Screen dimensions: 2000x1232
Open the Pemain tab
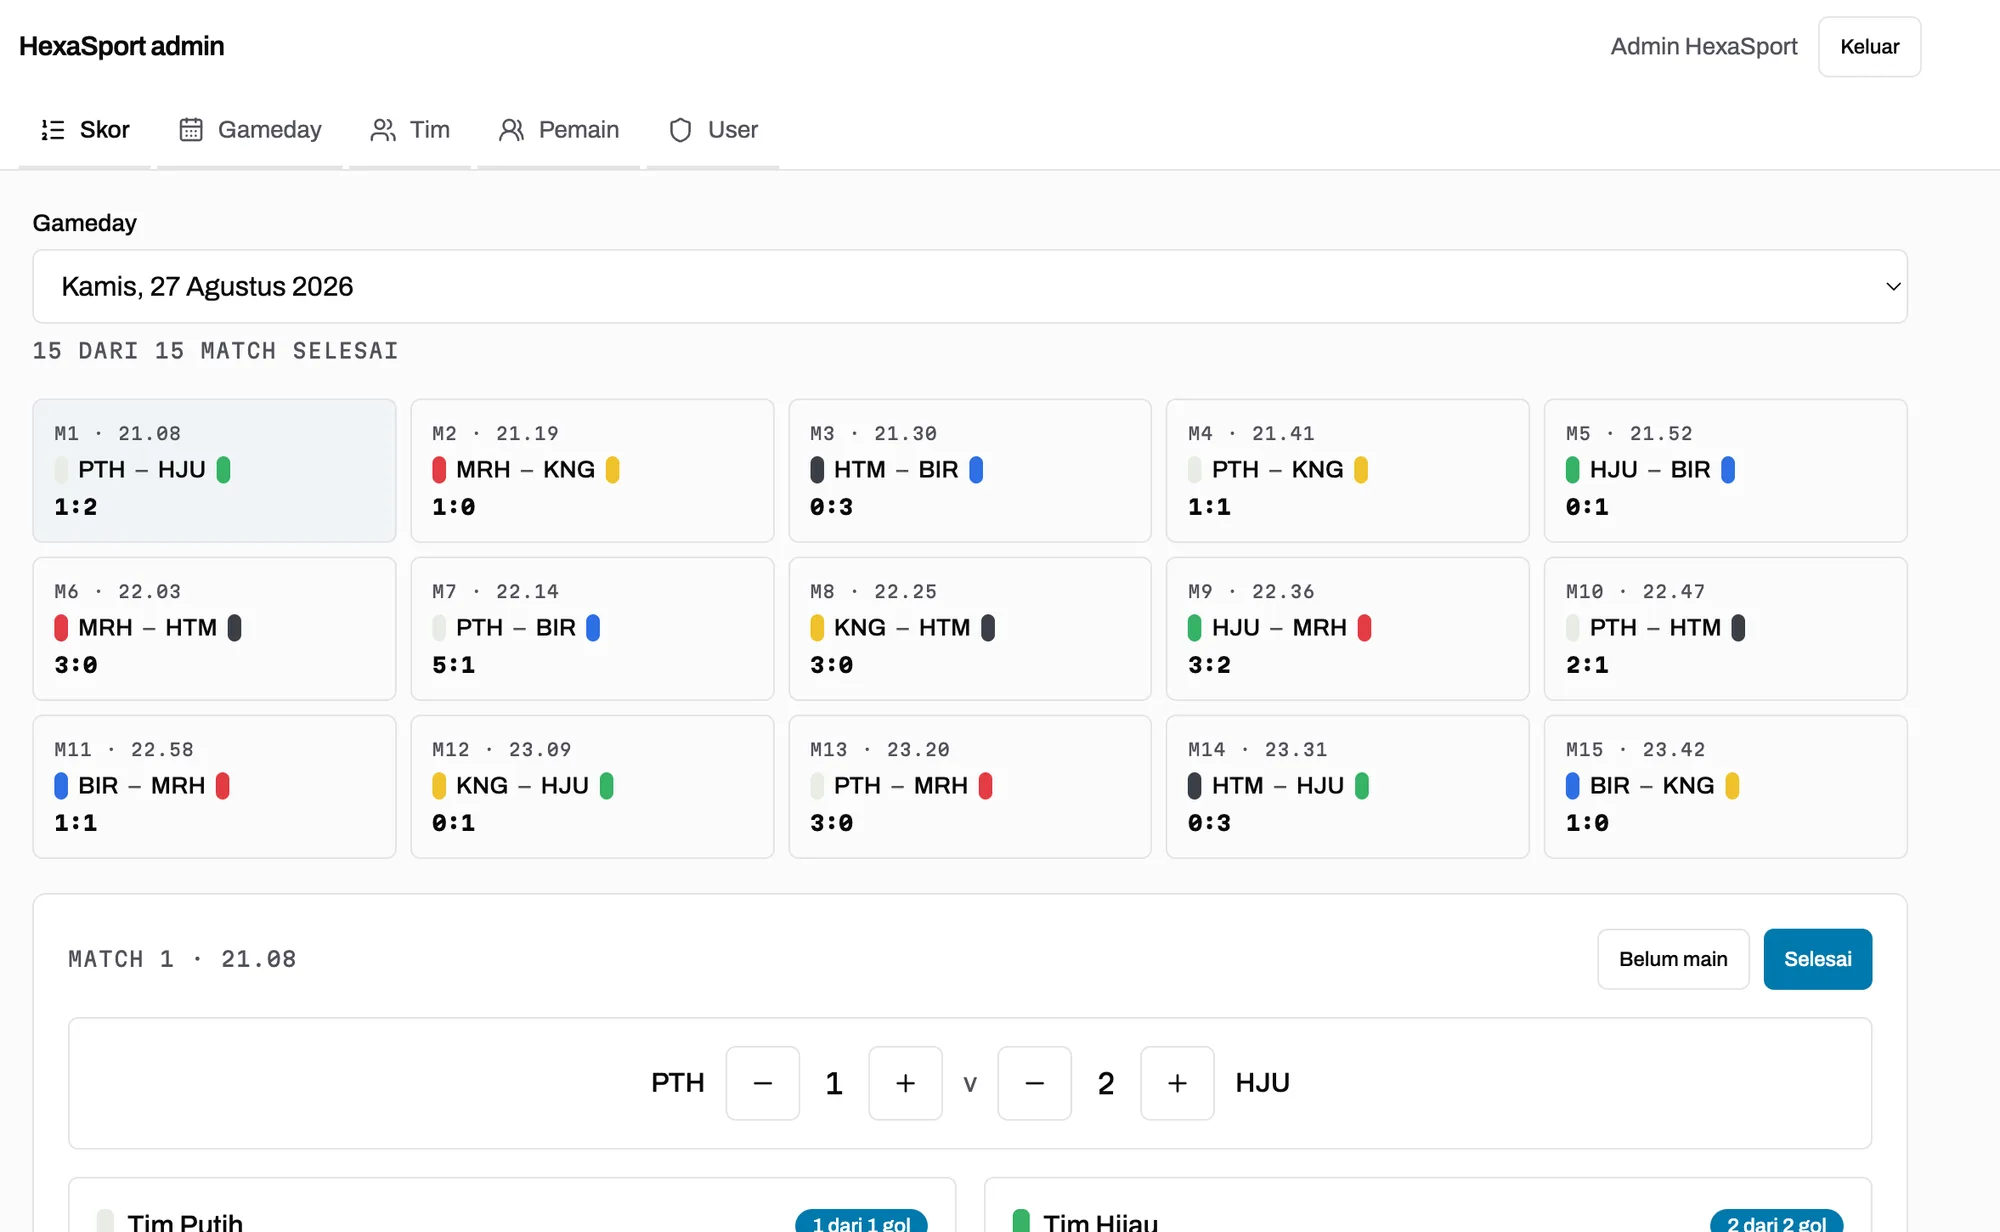[559, 130]
